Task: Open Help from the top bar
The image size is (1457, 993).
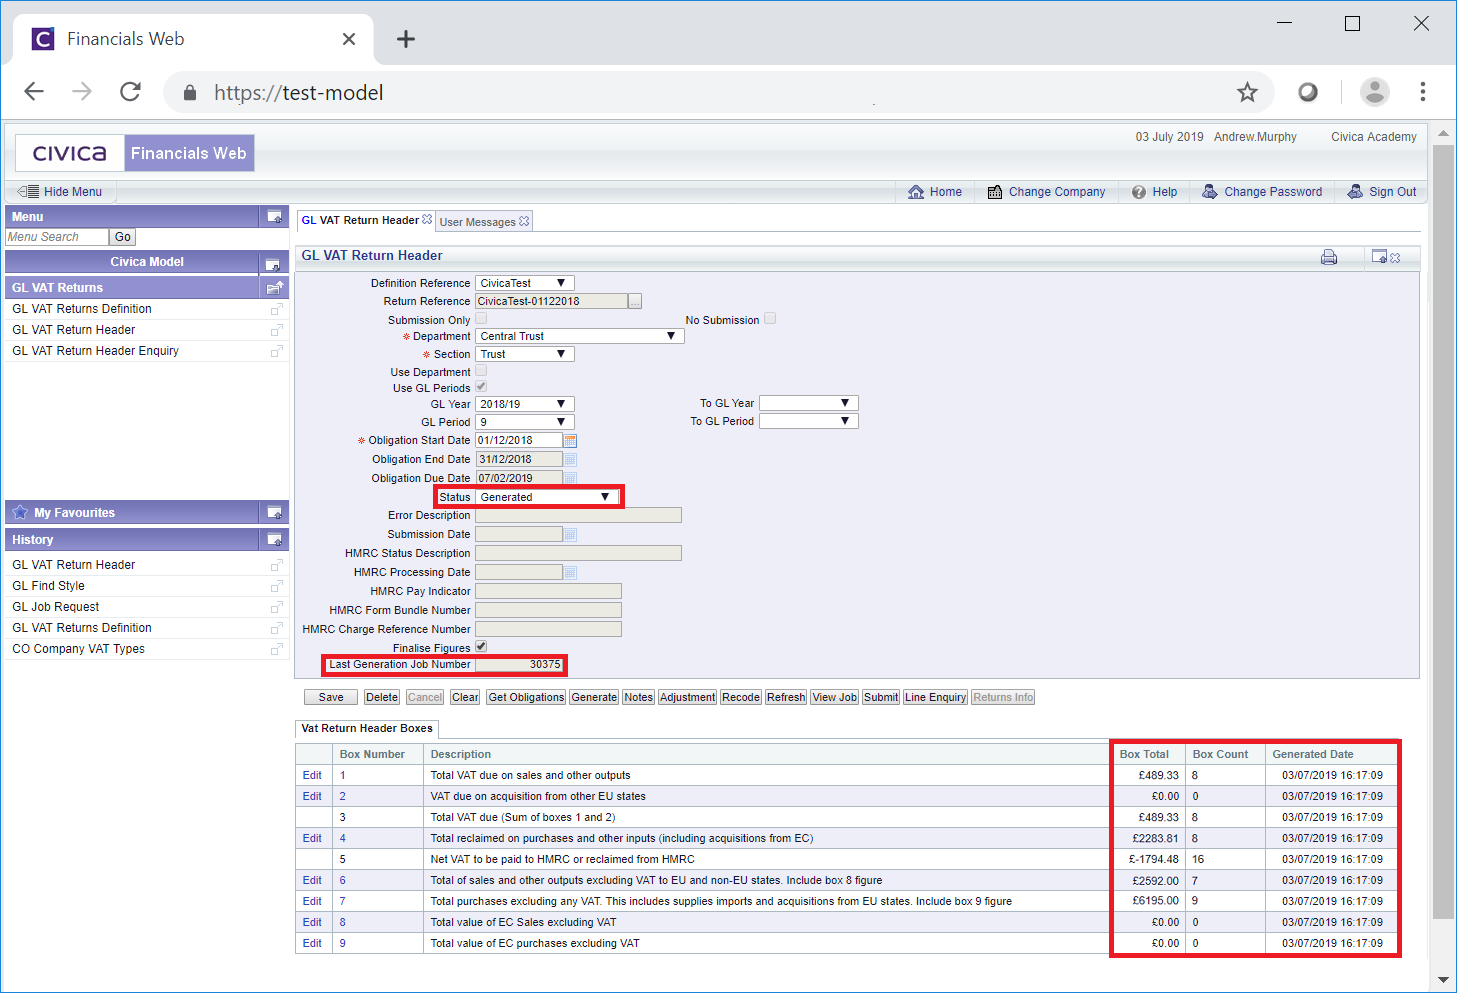Action: pyautogui.click(x=1154, y=192)
